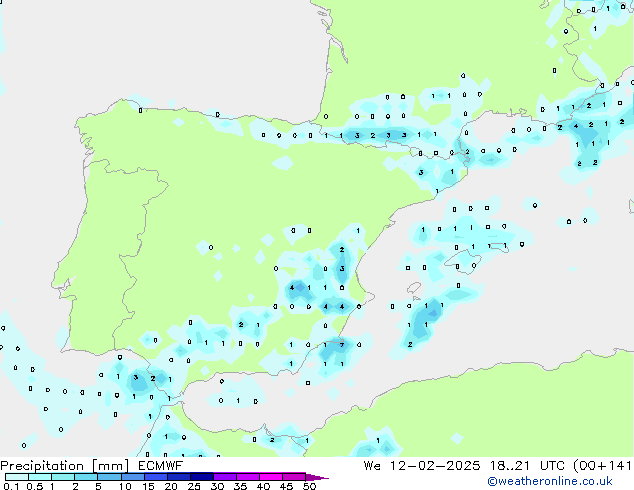Click the 30–35 mm purple legend segment

coord(224,477)
